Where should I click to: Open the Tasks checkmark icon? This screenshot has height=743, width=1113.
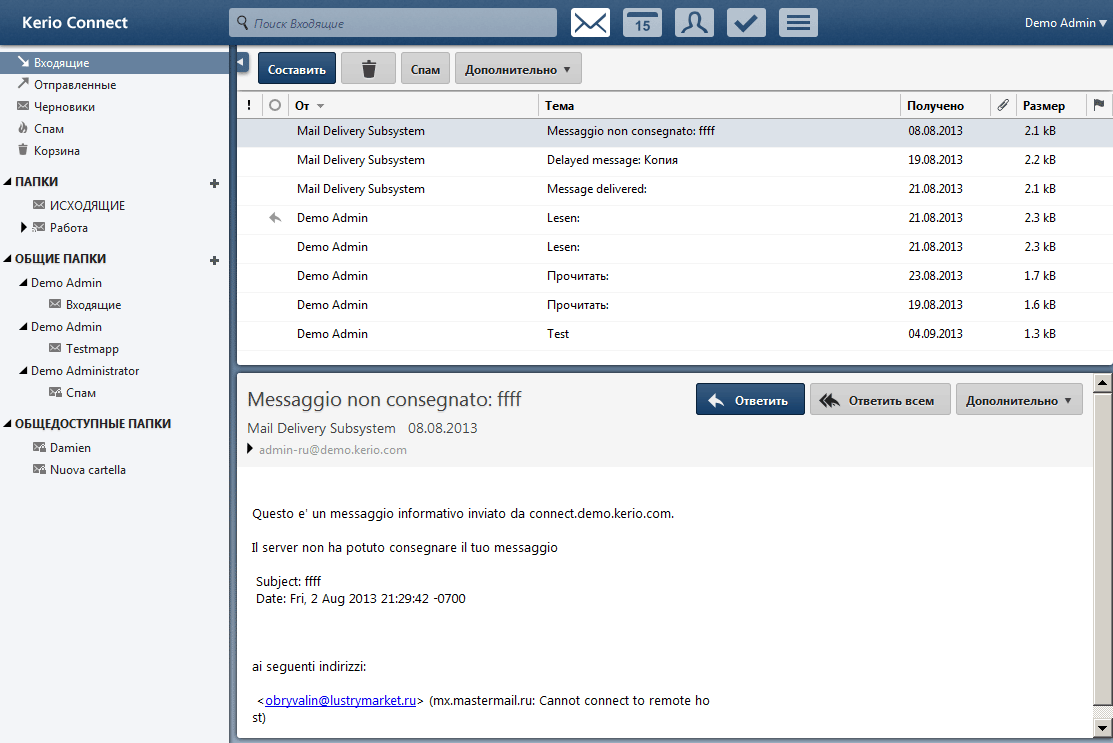(746, 23)
